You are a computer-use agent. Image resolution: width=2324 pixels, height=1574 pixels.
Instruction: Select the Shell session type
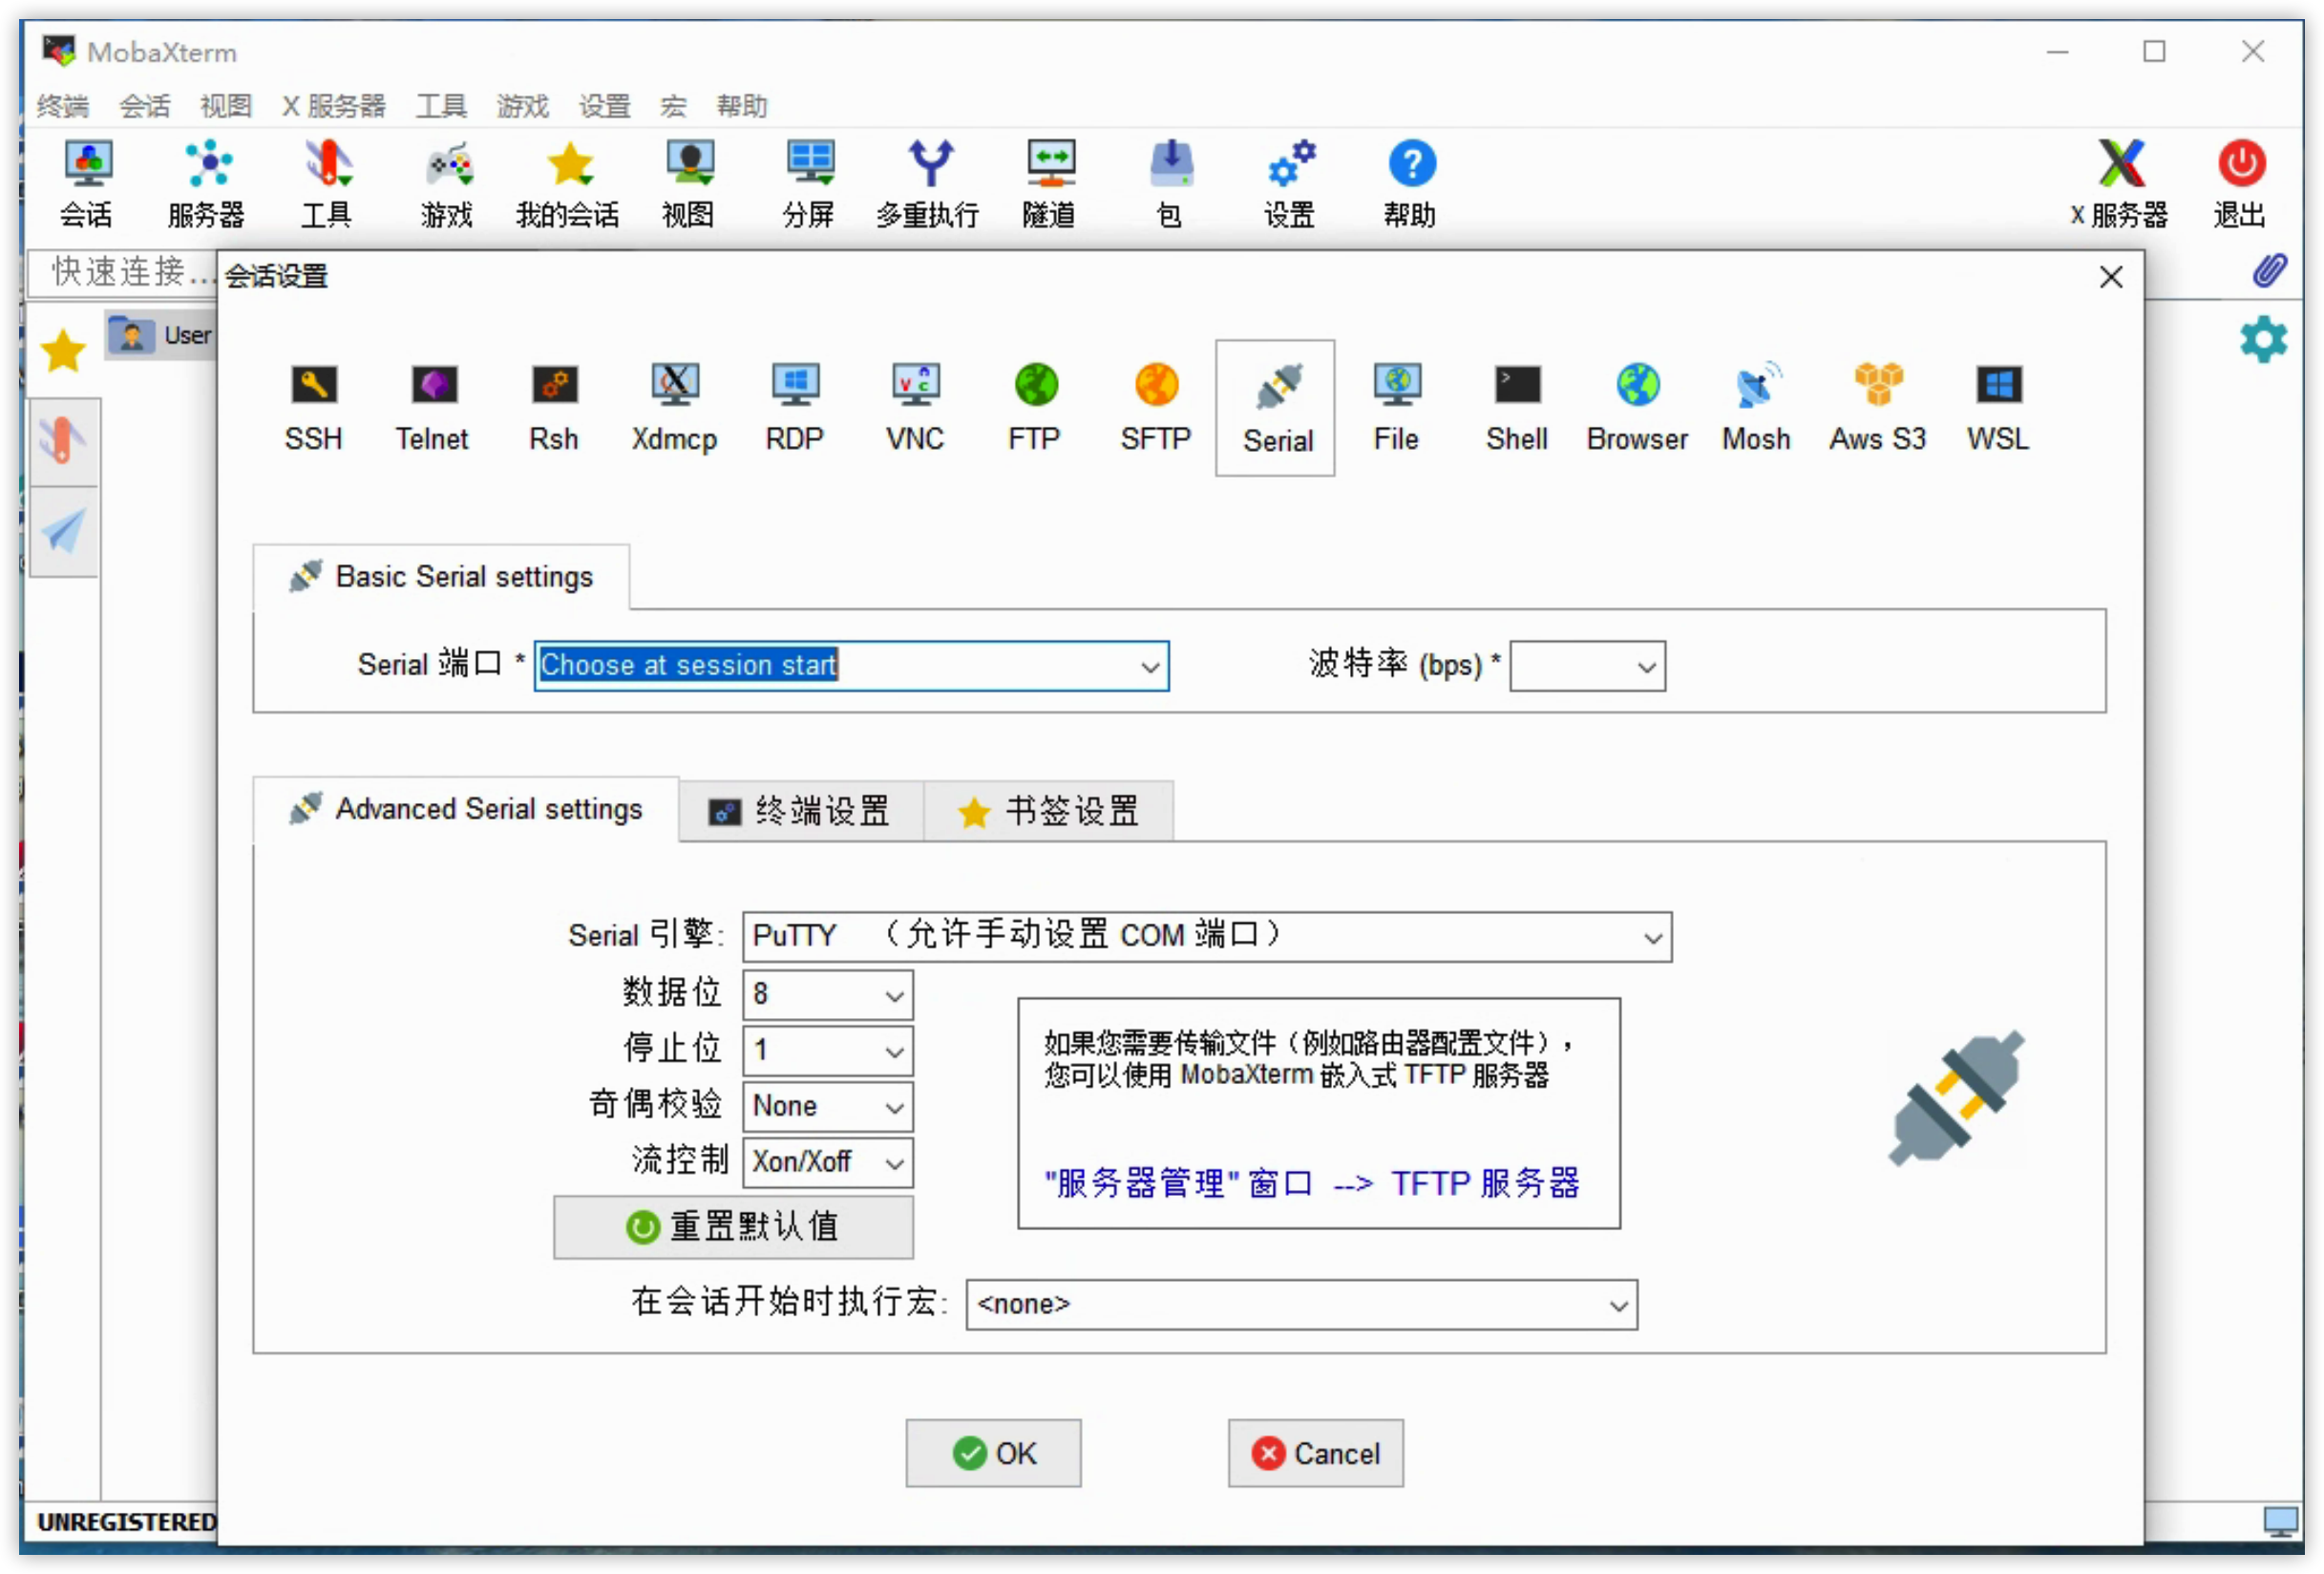pos(1517,408)
